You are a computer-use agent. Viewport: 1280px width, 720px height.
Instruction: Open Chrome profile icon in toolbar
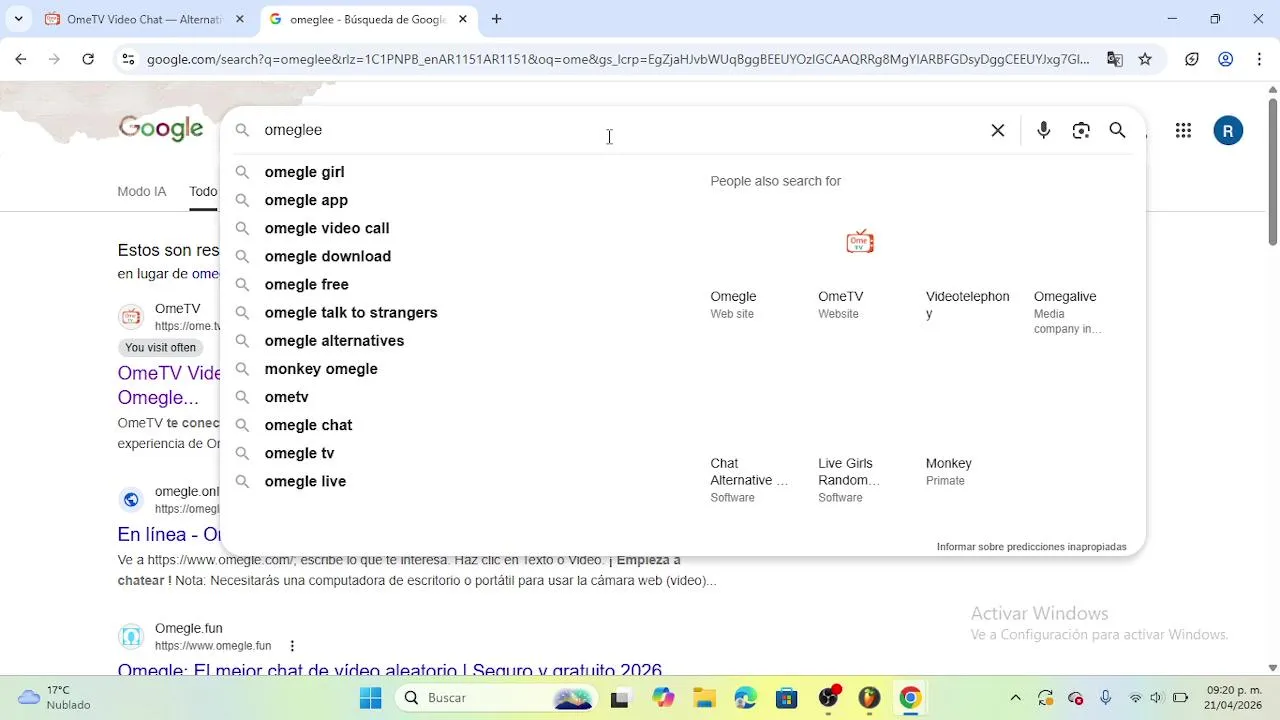pos(1225,59)
